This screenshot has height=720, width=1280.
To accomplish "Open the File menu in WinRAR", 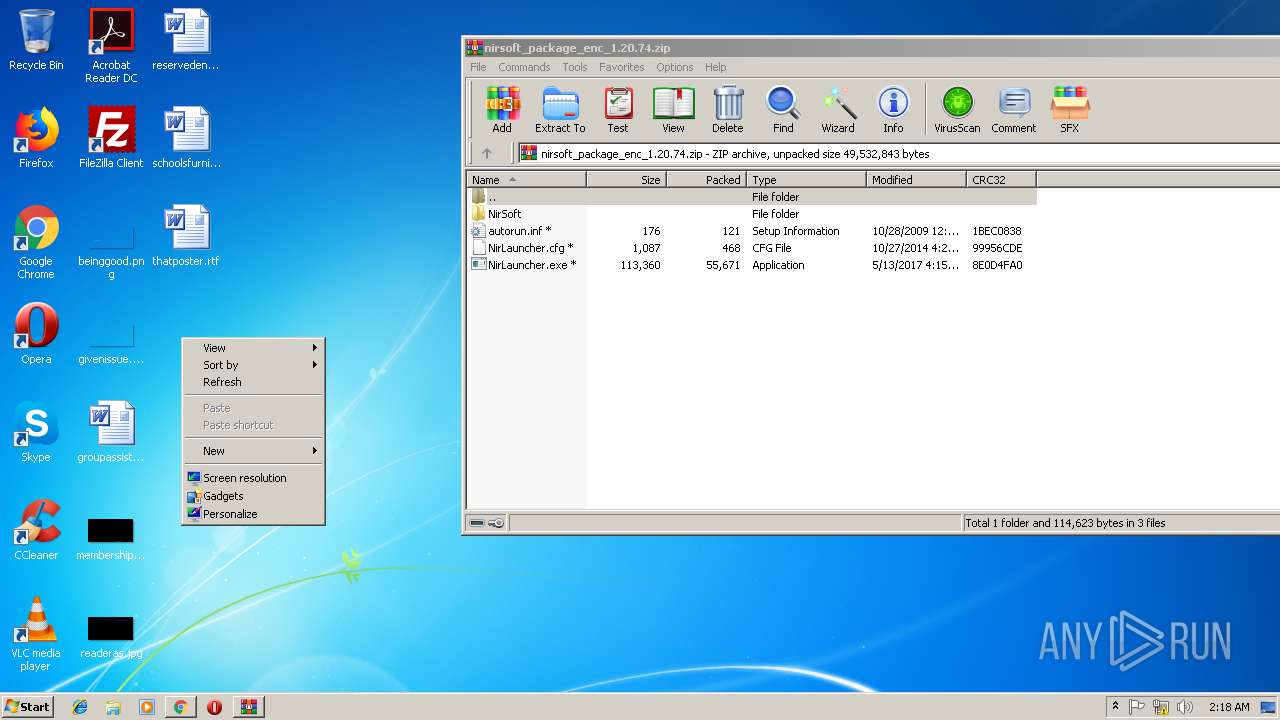I will coord(478,67).
